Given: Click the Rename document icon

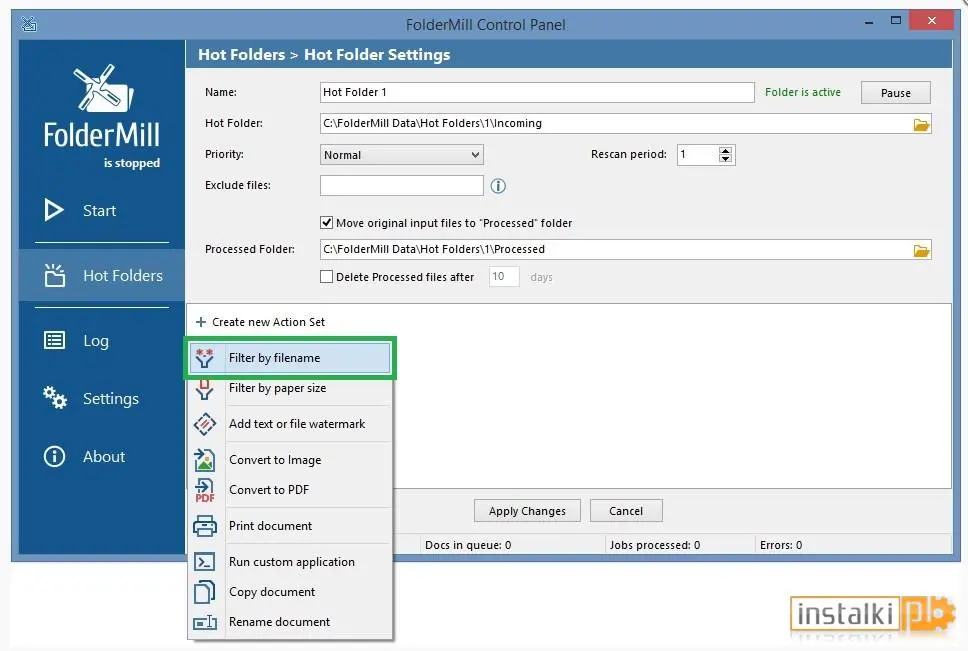Looking at the screenshot, I should (204, 622).
